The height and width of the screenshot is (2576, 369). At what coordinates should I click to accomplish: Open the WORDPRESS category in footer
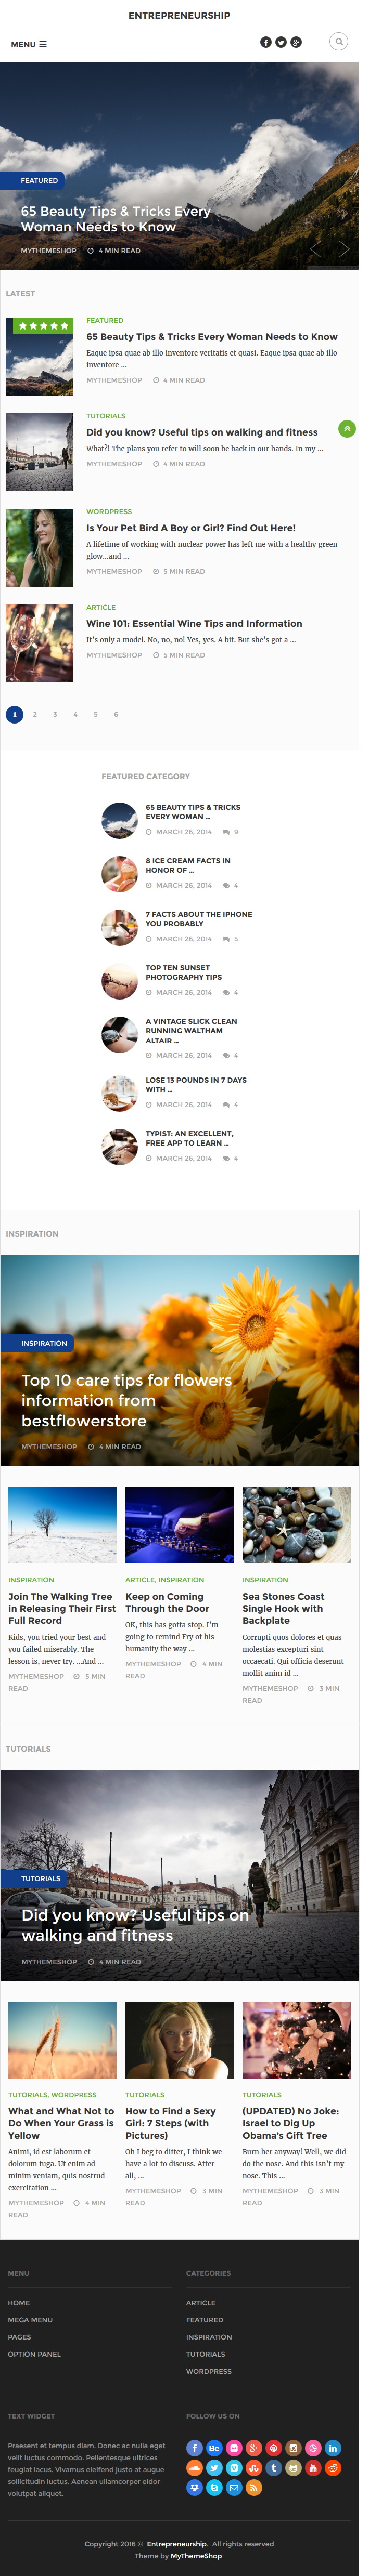[x=209, y=2371]
